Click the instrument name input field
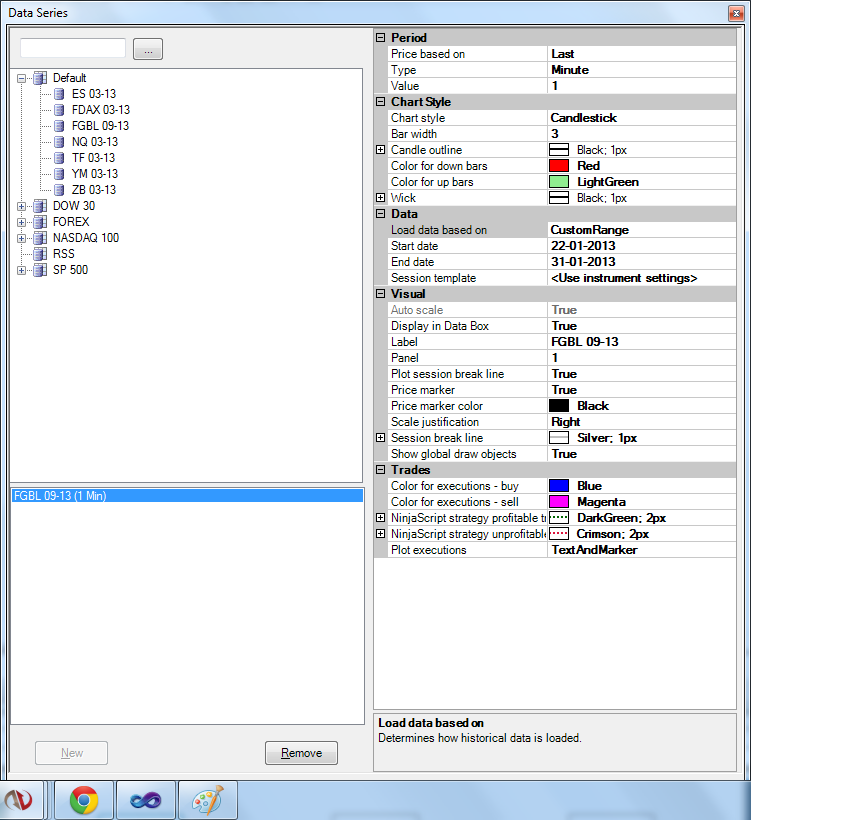 tap(73, 49)
